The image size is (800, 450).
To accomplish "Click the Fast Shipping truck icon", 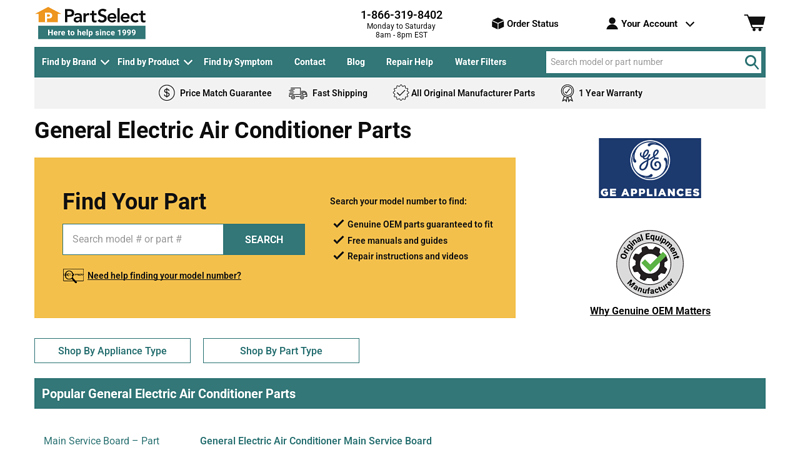I will point(298,93).
